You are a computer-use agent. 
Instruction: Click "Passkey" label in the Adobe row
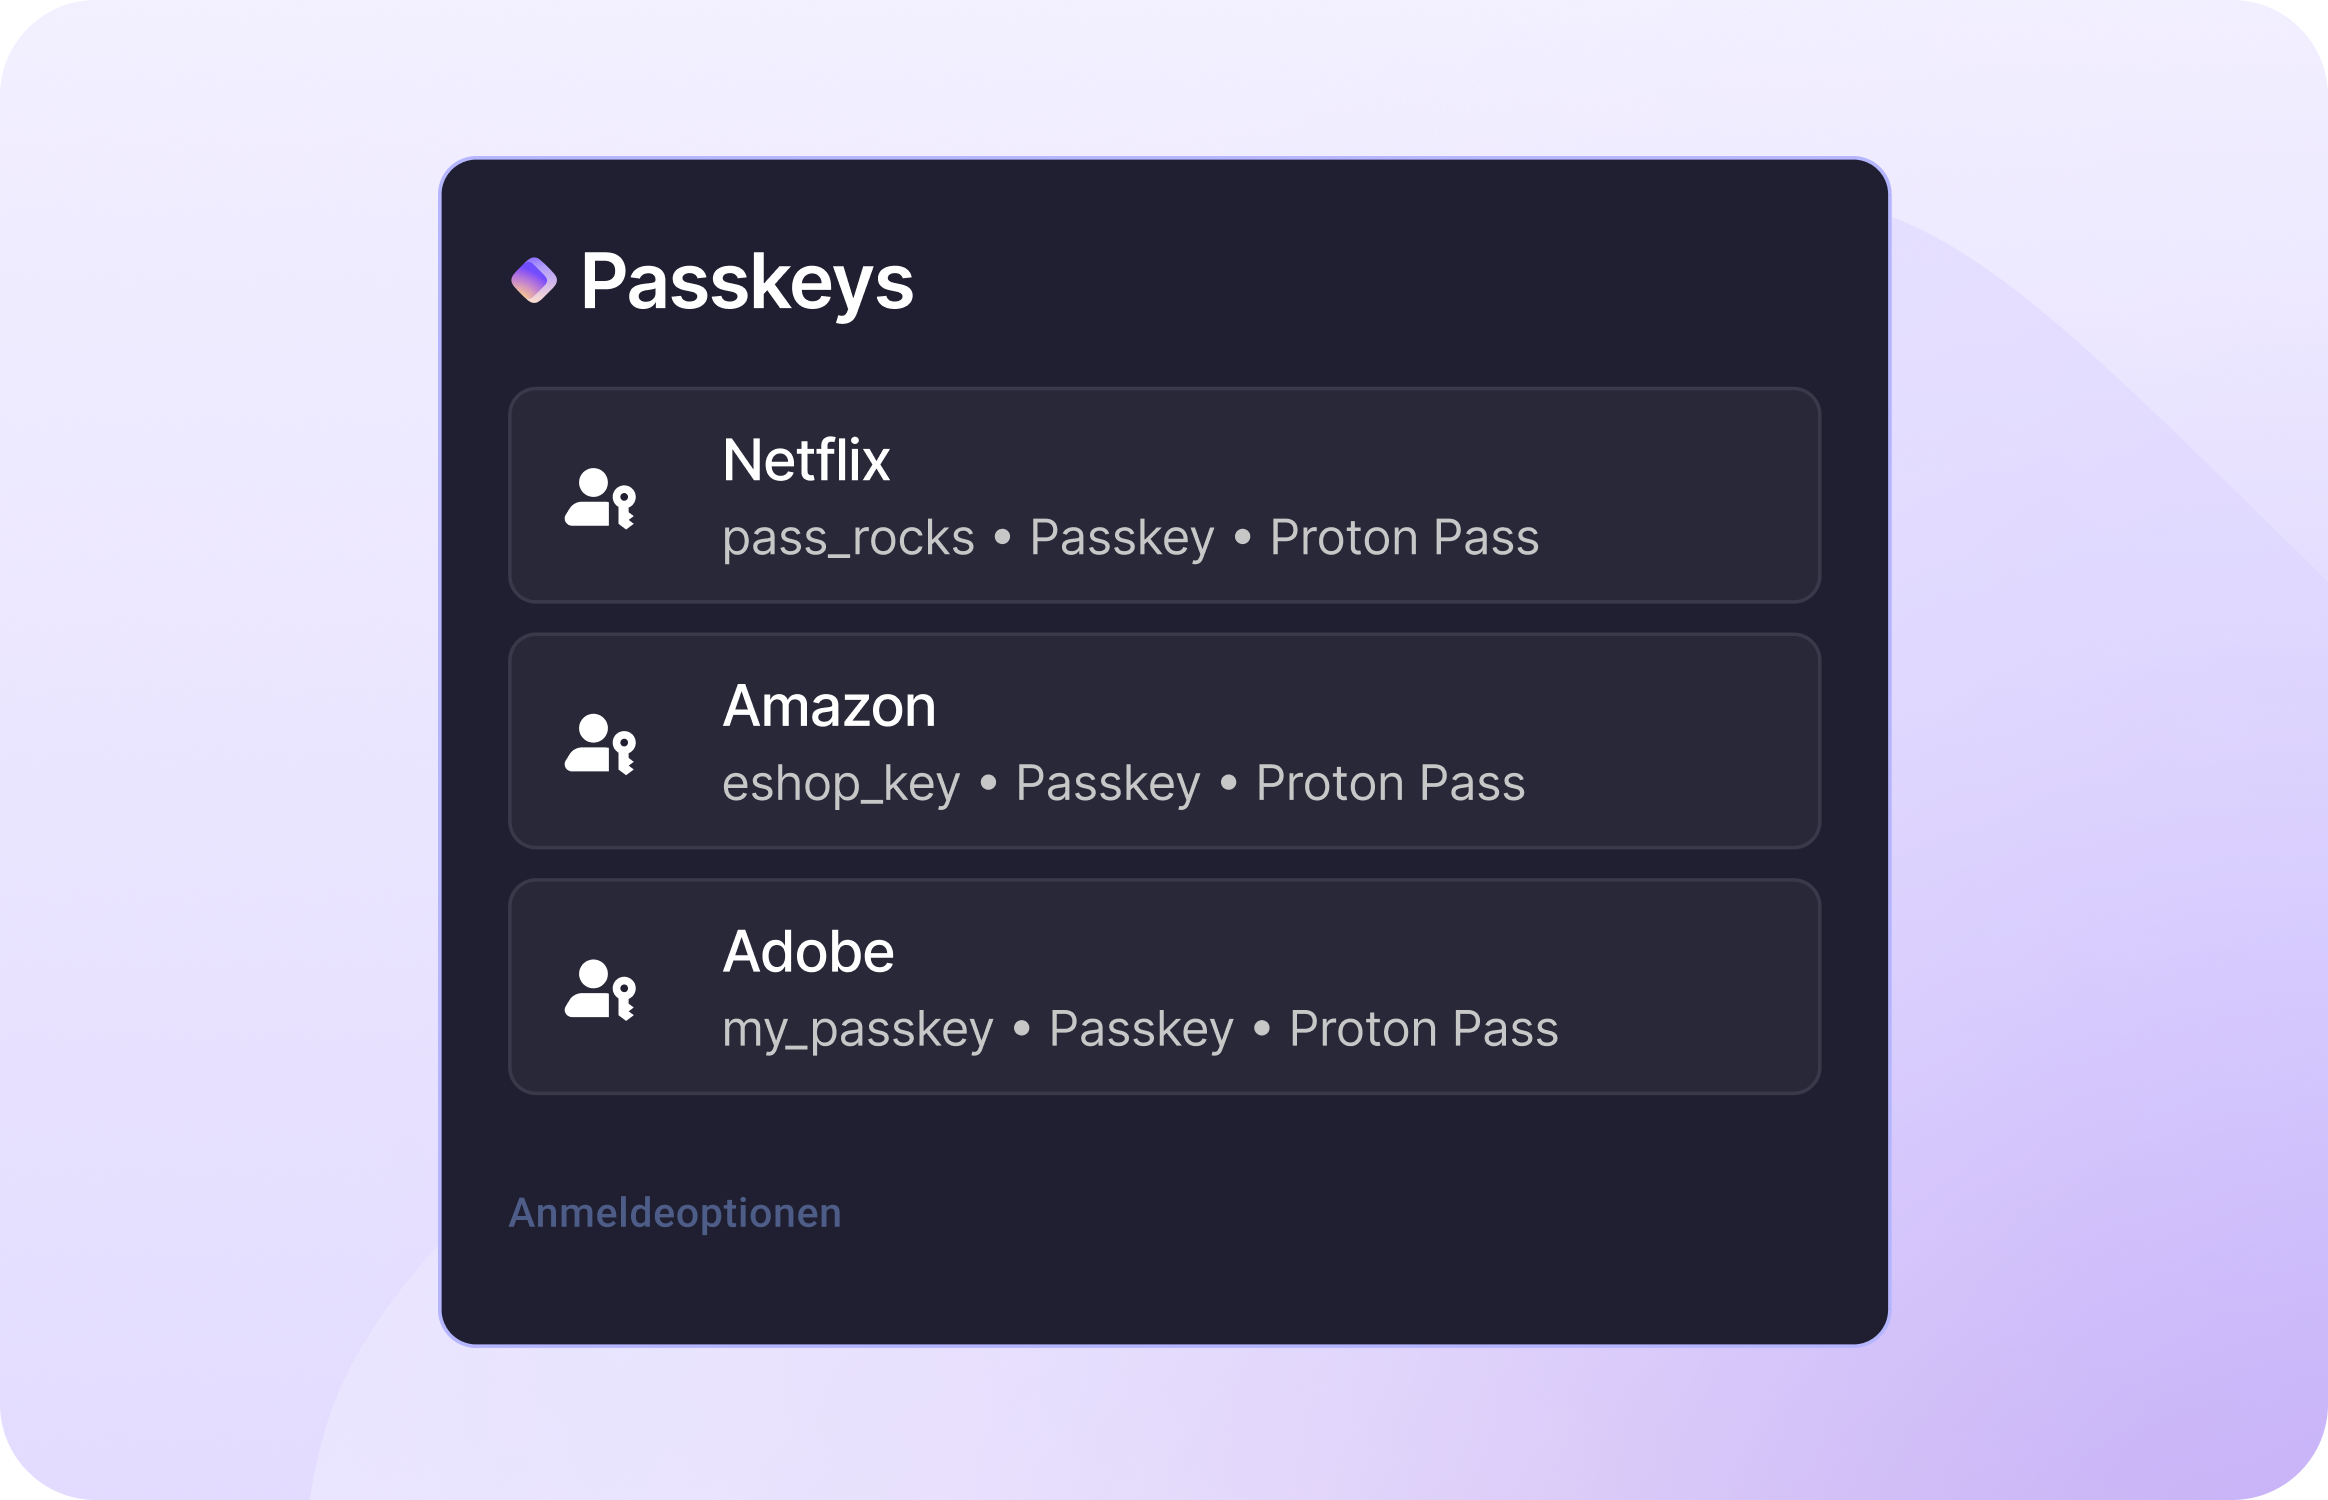pyautogui.click(x=1141, y=1030)
